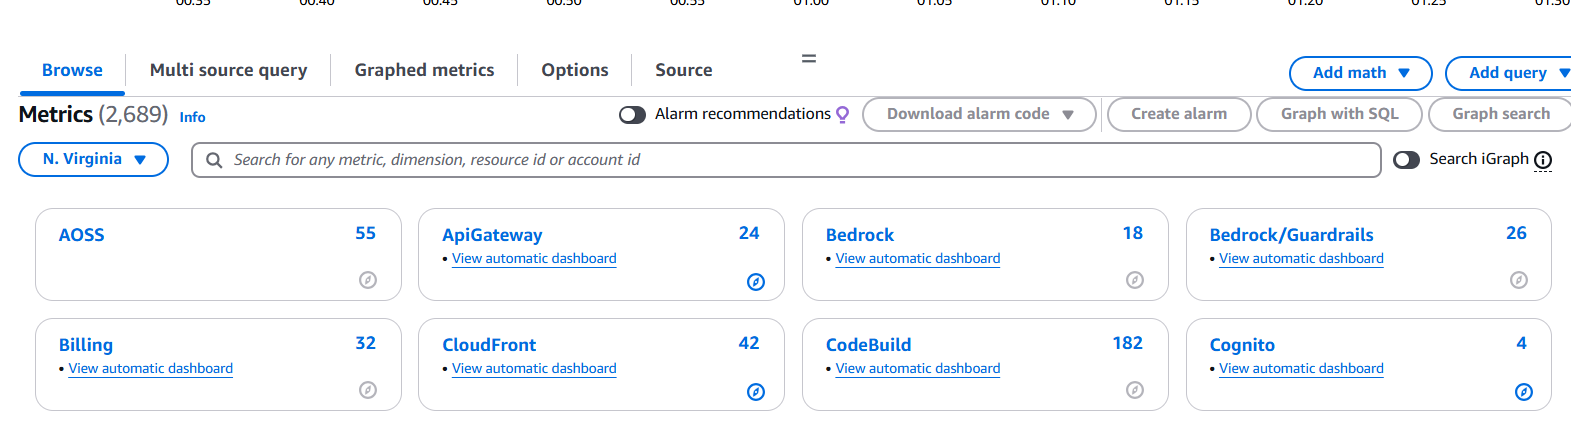Click the compass icon on ApiGateway card
1571x423 pixels.
pos(756,282)
